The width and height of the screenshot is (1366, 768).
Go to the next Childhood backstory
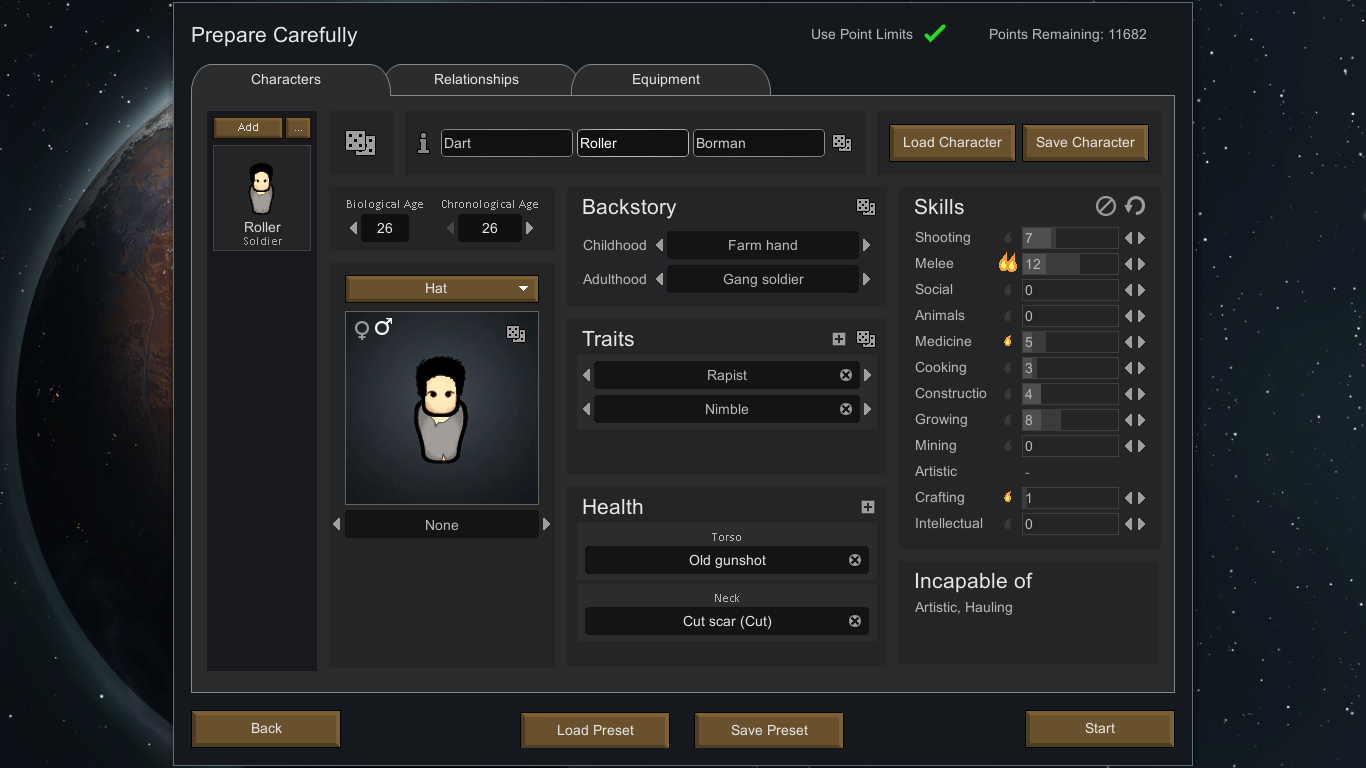(867, 245)
